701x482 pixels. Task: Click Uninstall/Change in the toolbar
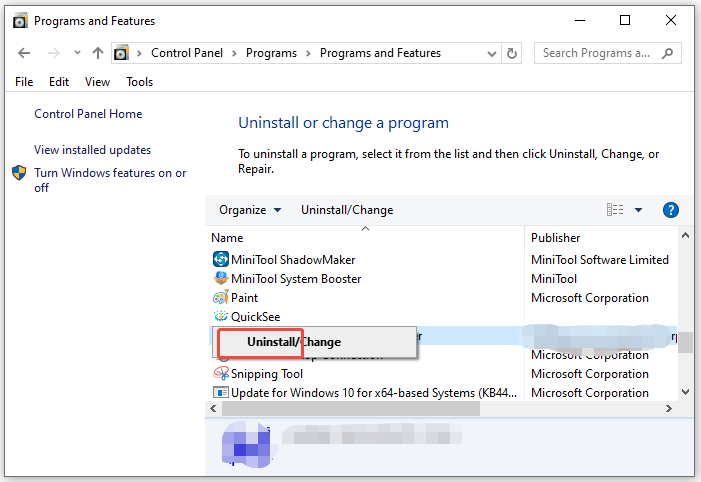347,210
